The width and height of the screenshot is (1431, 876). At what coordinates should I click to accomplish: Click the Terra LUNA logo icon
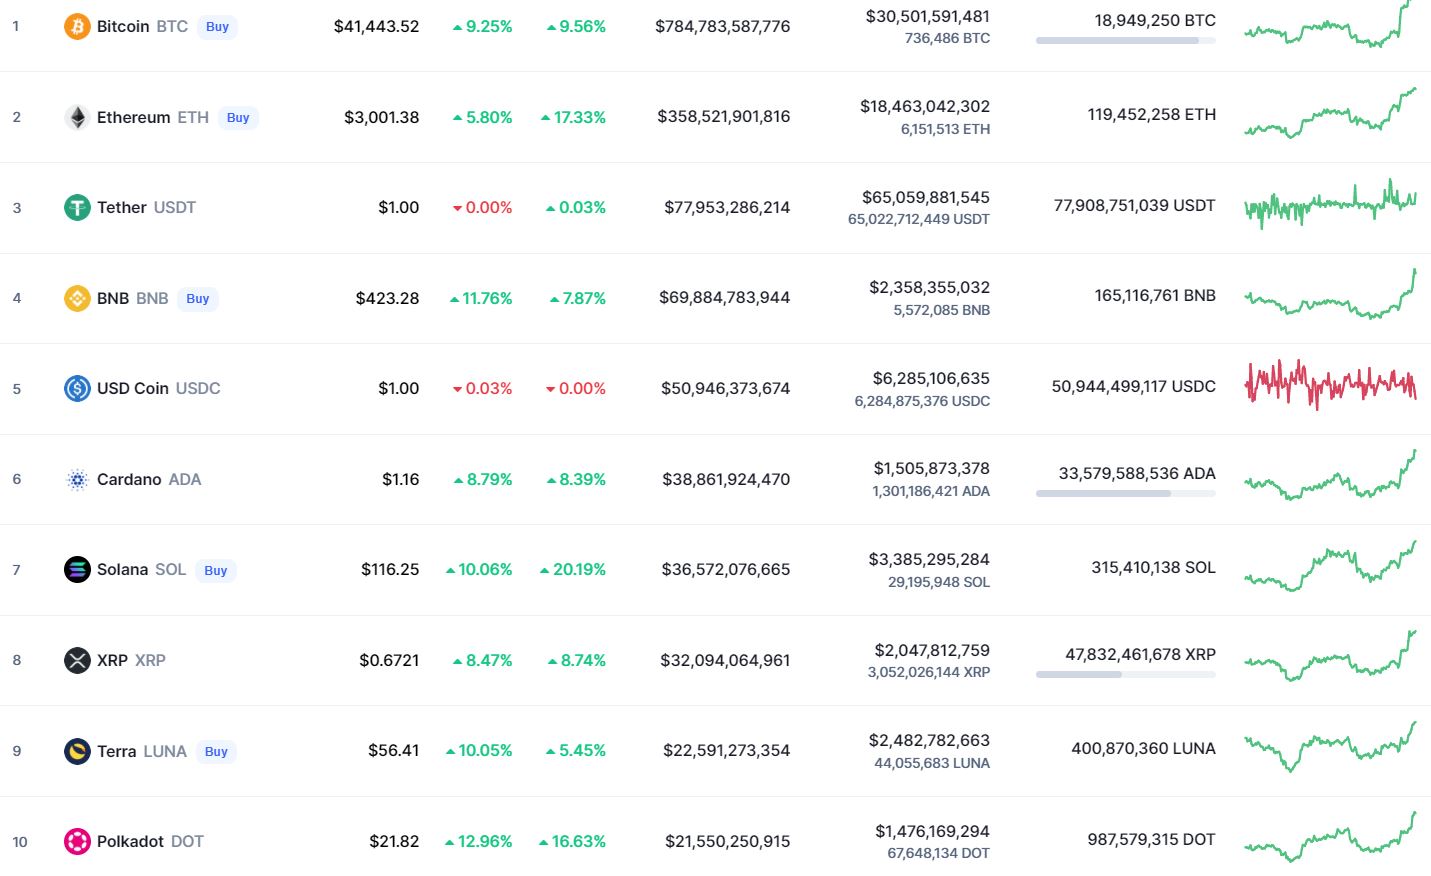[x=77, y=751]
